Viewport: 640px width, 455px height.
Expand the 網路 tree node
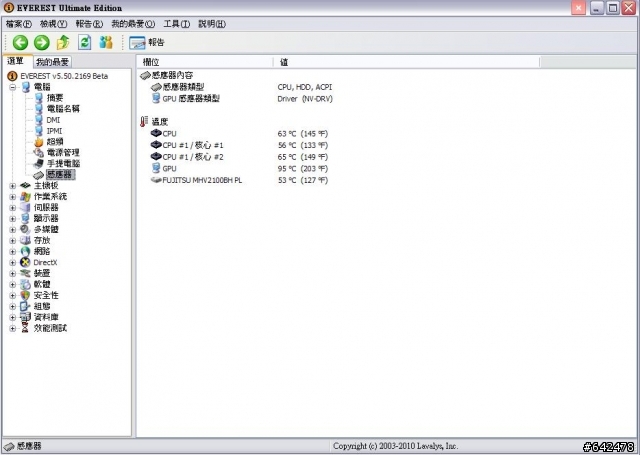13,252
